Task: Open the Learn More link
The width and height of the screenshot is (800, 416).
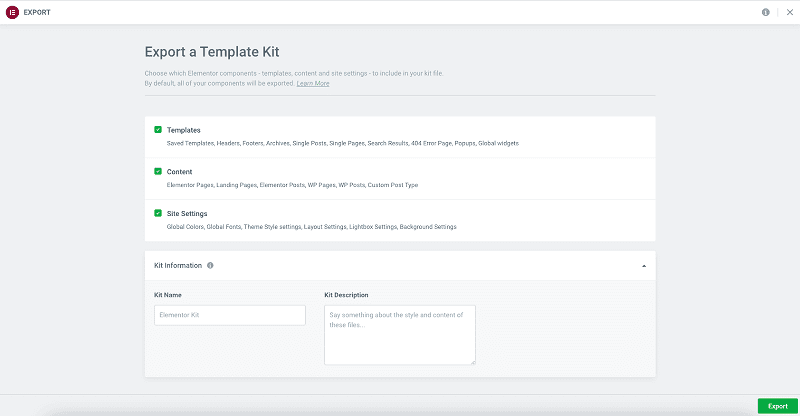Action: [x=313, y=84]
